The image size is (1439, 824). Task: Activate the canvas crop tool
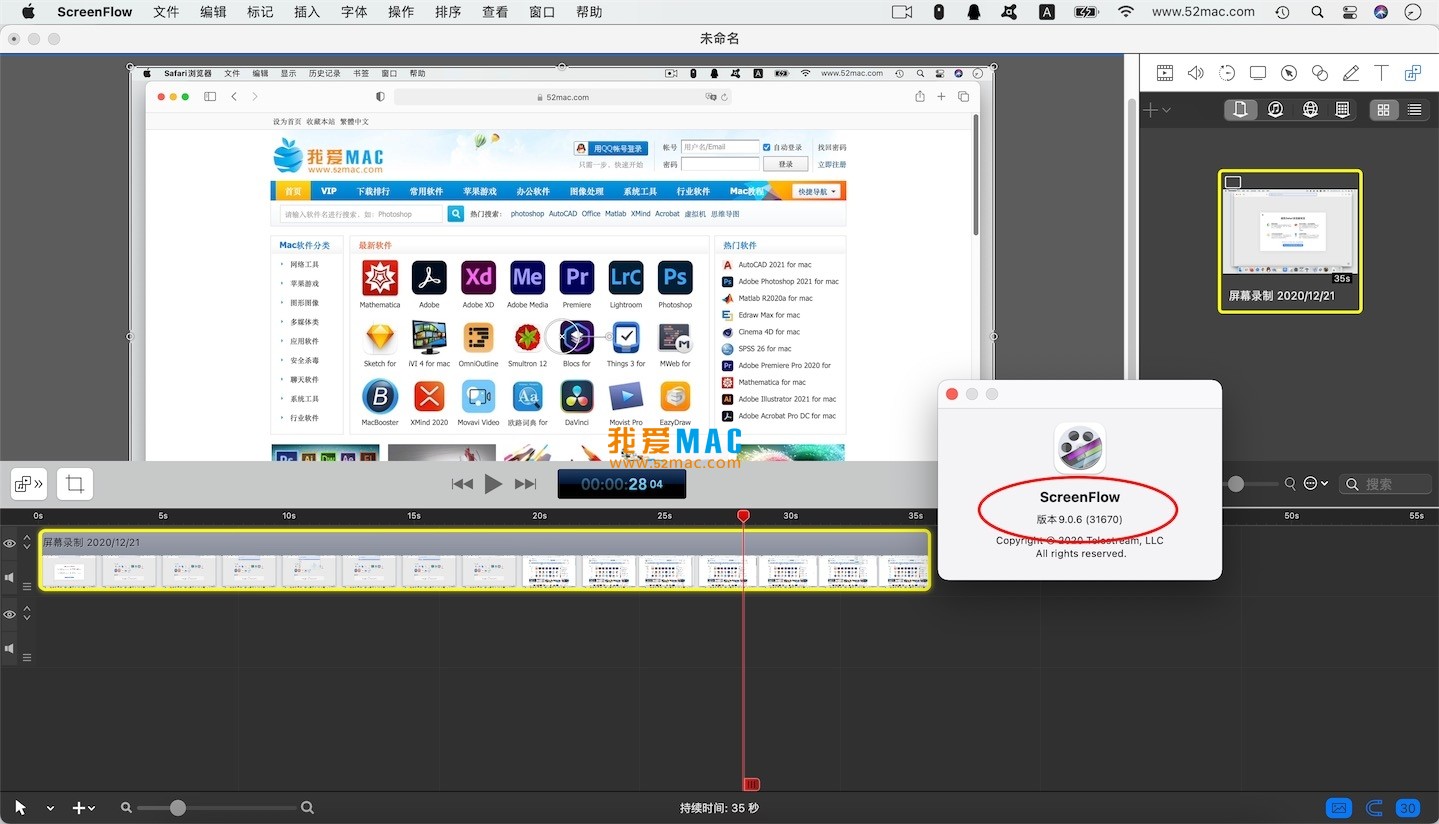(x=75, y=484)
